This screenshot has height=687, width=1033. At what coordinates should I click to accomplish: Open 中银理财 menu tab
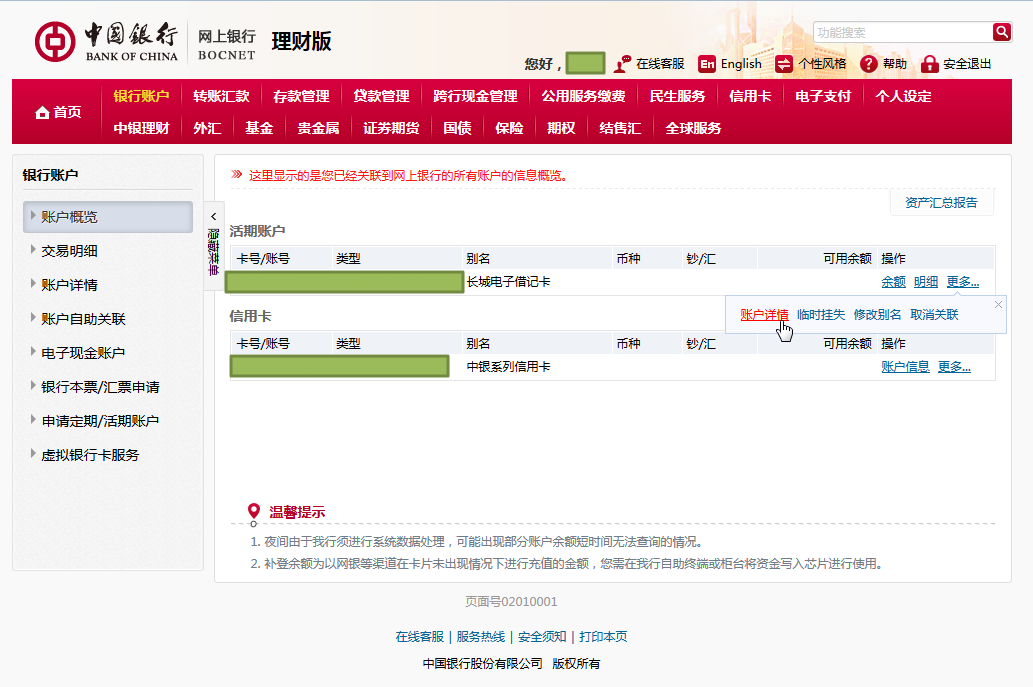tap(141, 128)
